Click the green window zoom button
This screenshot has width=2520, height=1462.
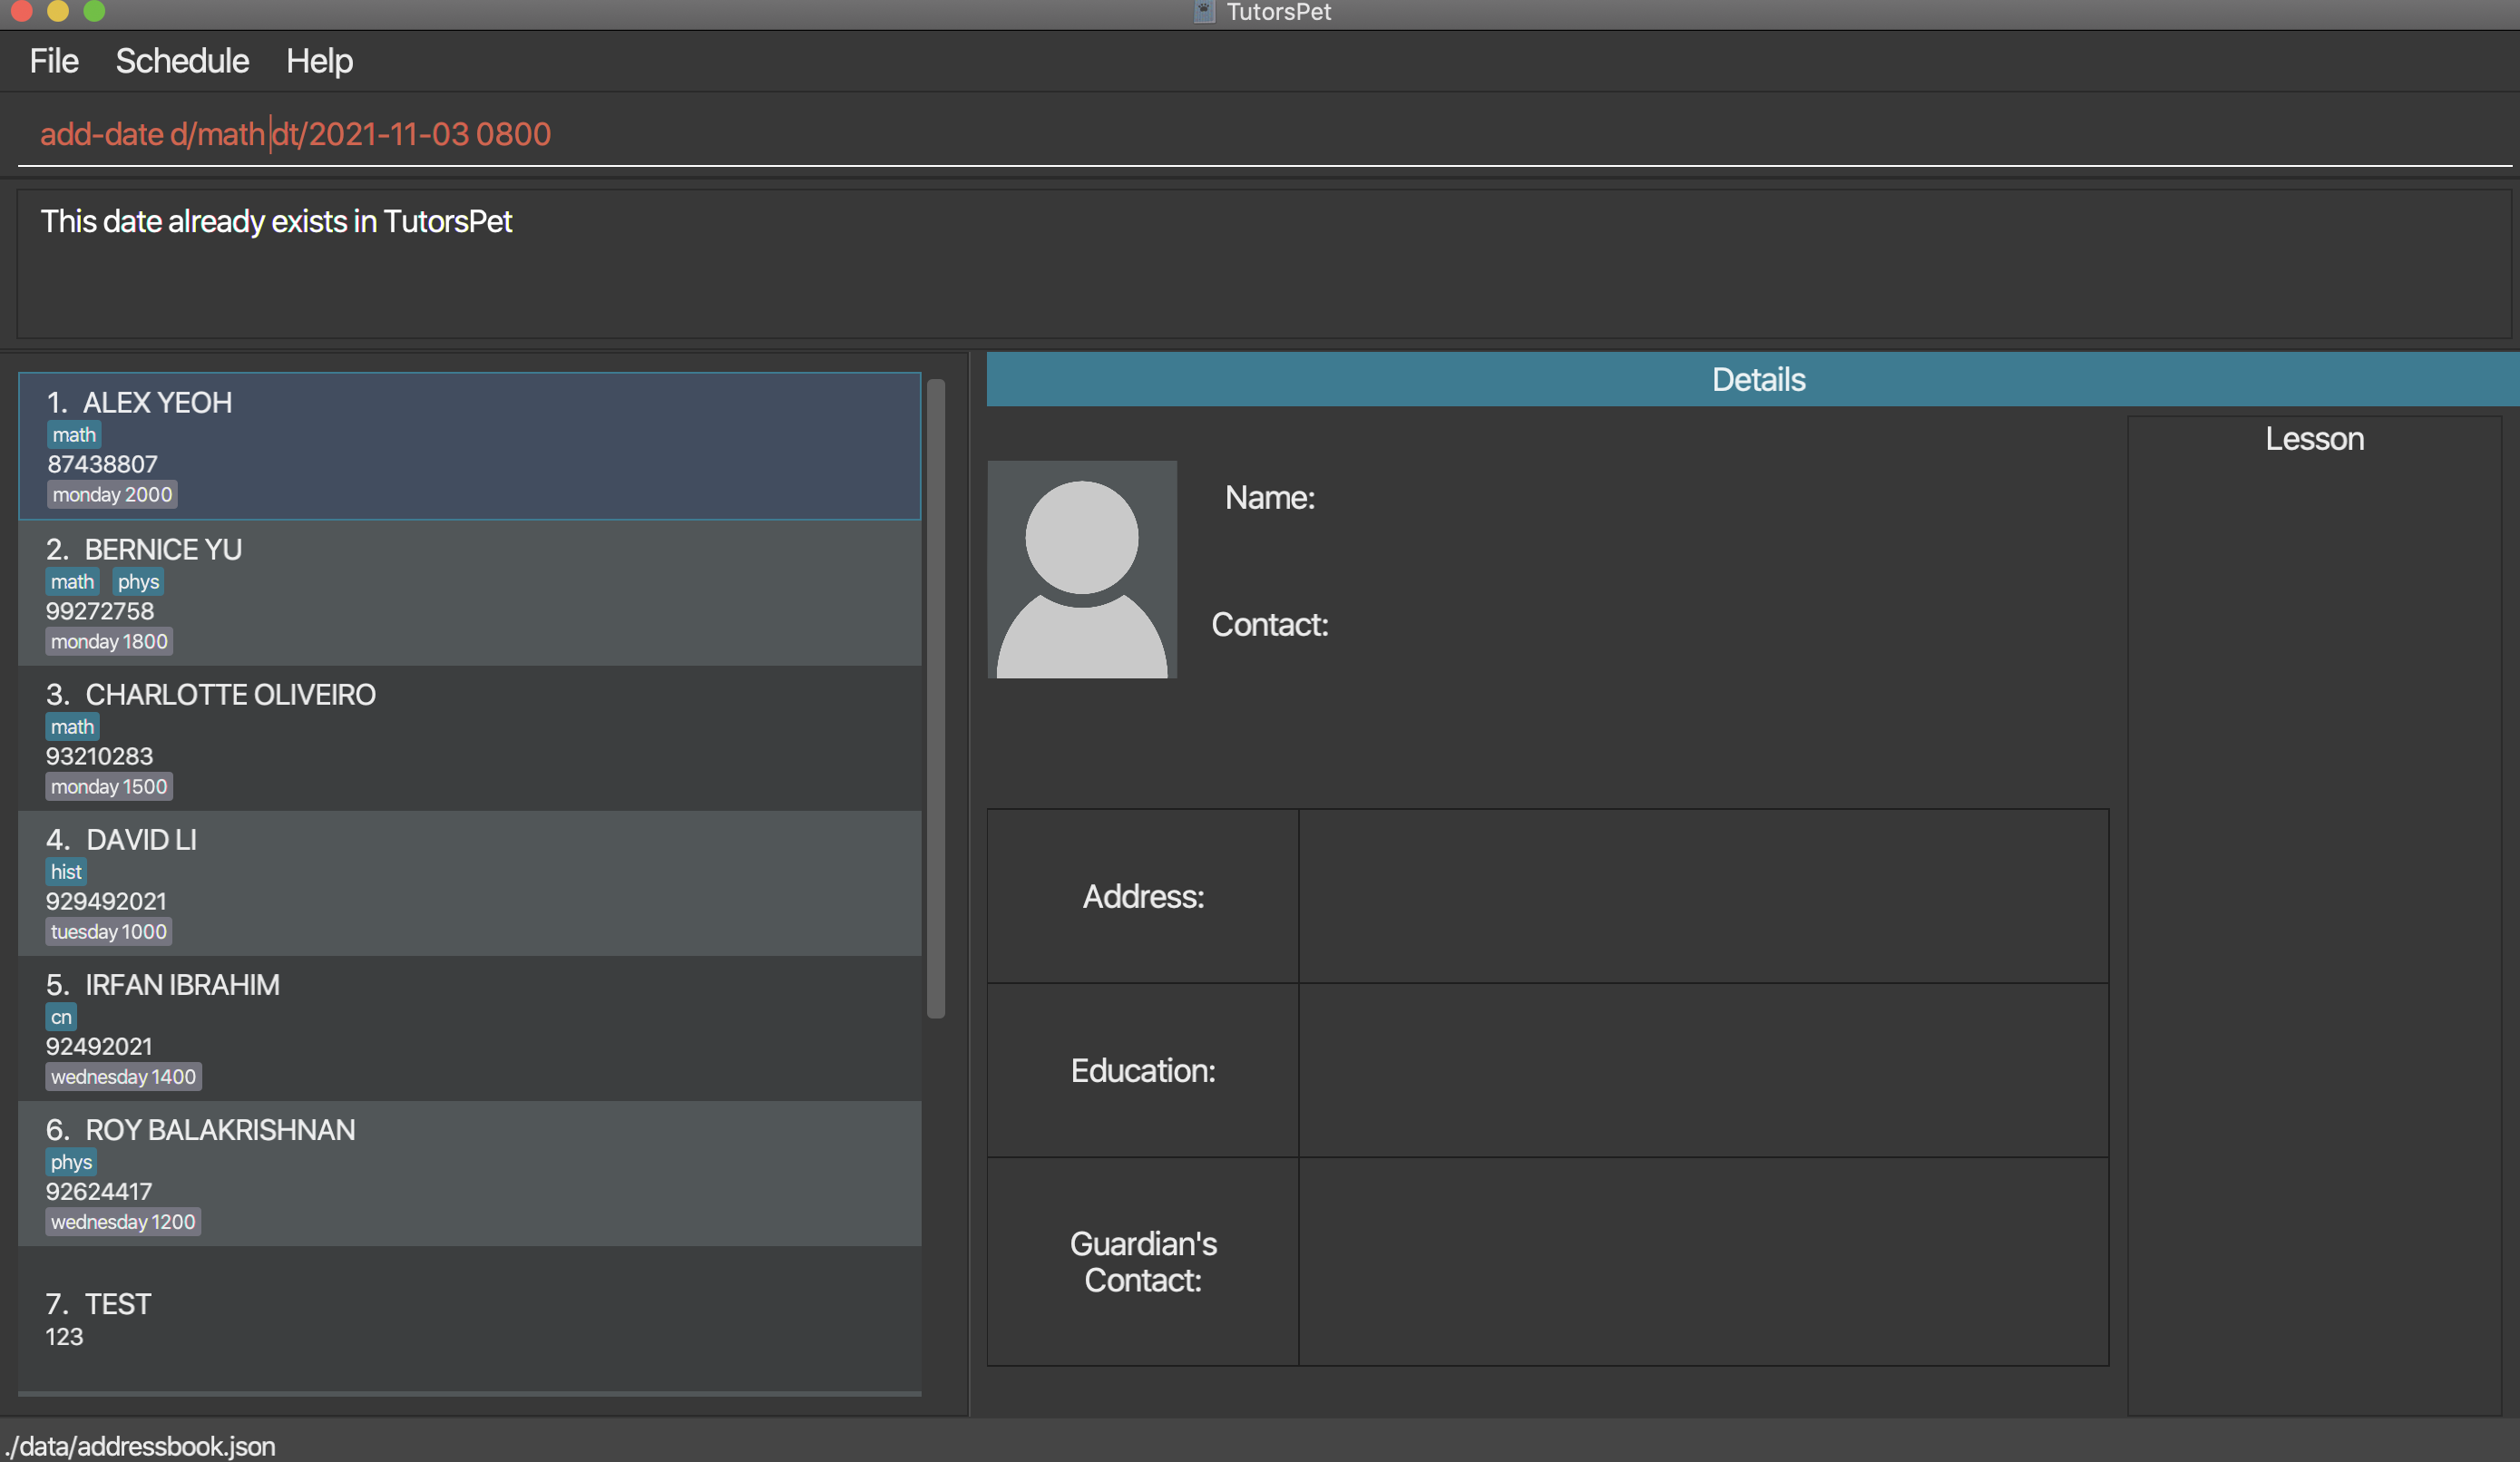click(94, 11)
